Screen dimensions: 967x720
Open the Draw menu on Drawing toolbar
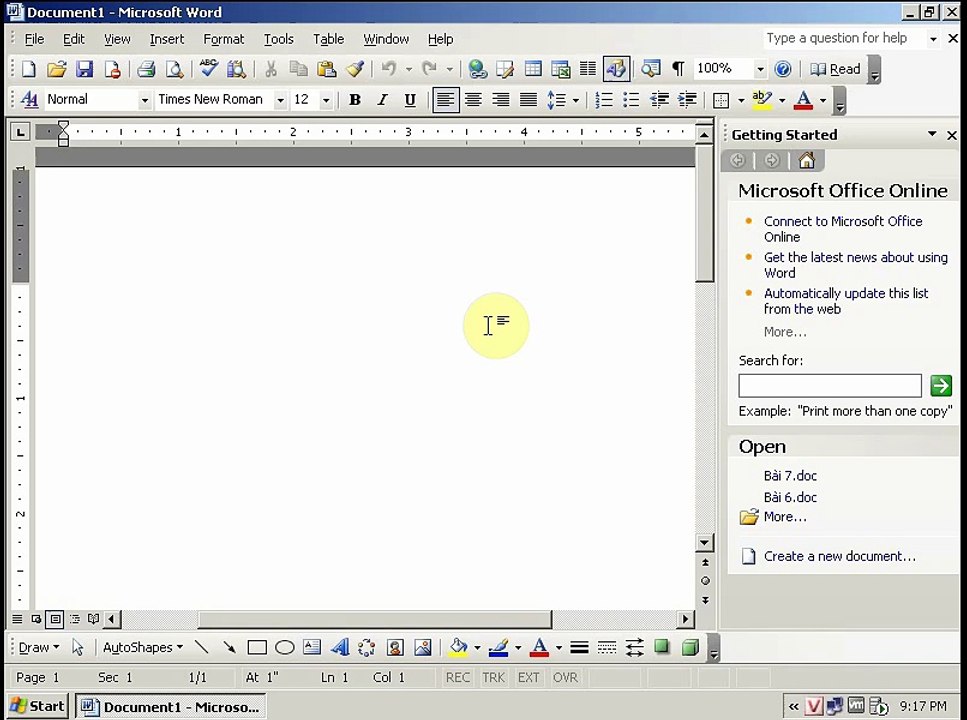[x=38, y=647]
